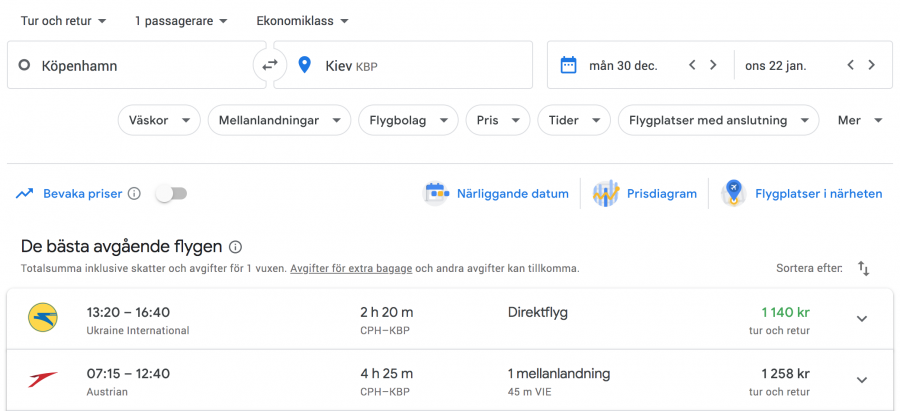Open the Väskor filter
The image size is (900, 411).
pyautogui.click(x=158, y=120)
